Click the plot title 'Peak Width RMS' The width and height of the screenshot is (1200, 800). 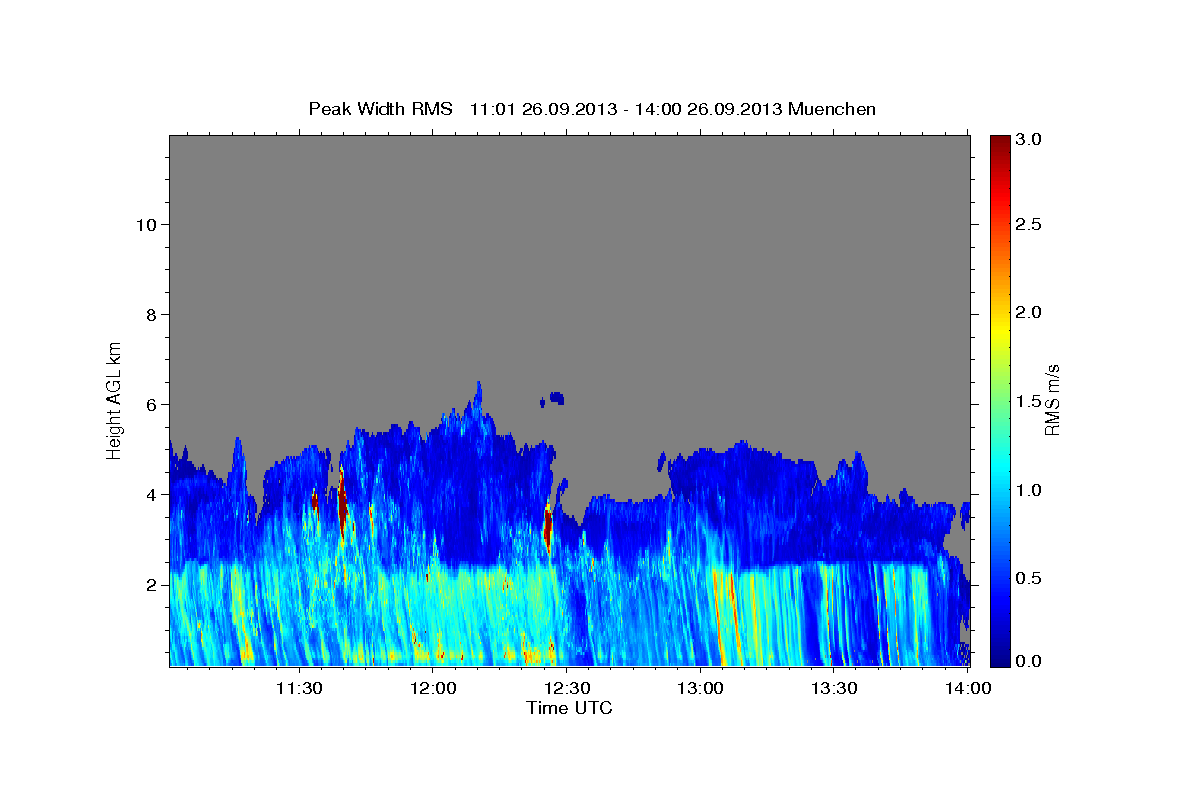(x=381, y=109)
